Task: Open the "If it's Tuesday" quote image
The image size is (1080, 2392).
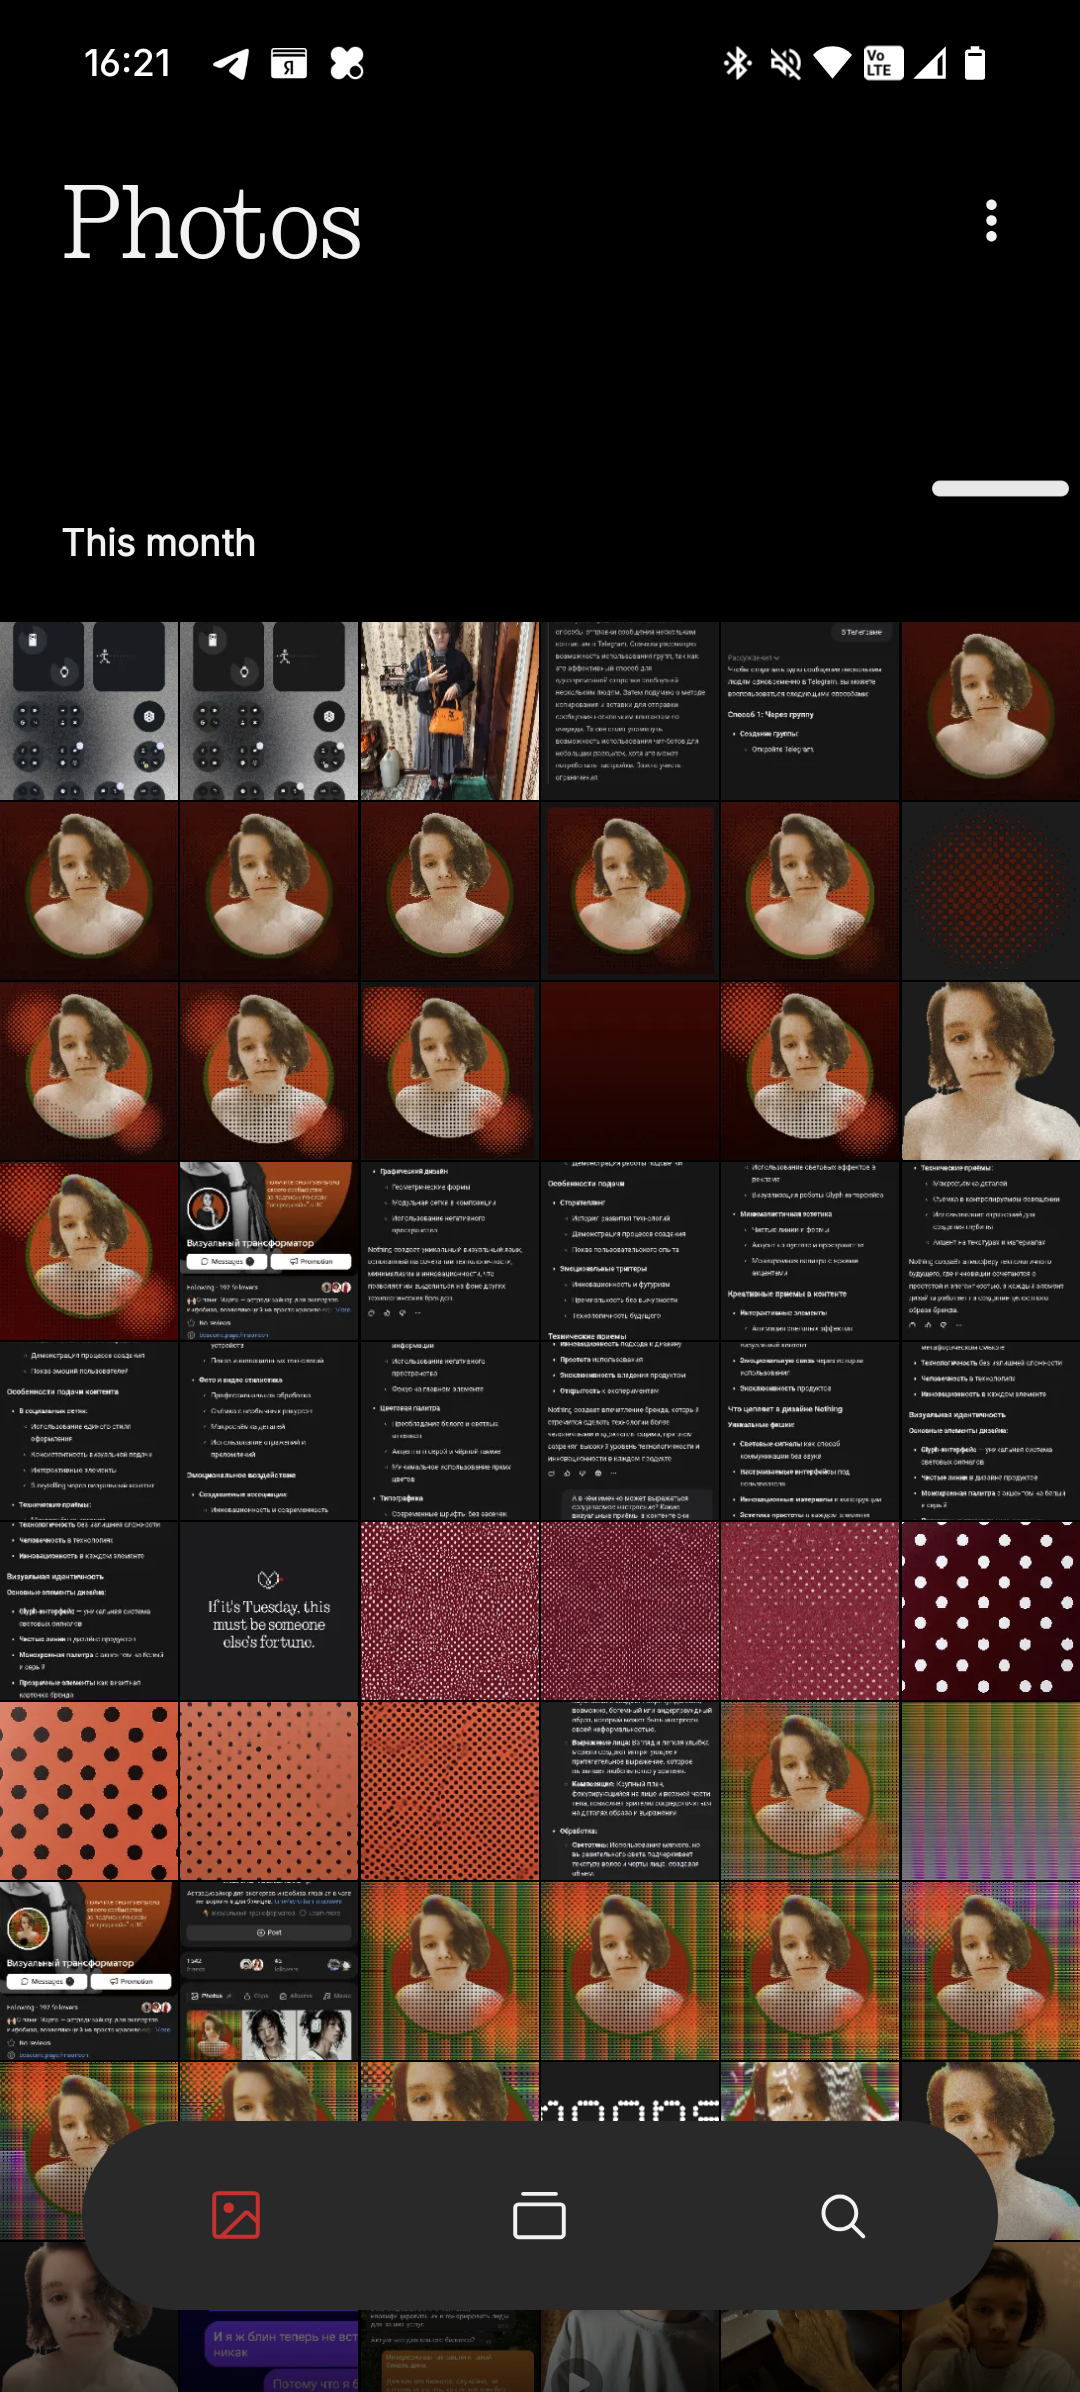Action: tap(269, 1611)
